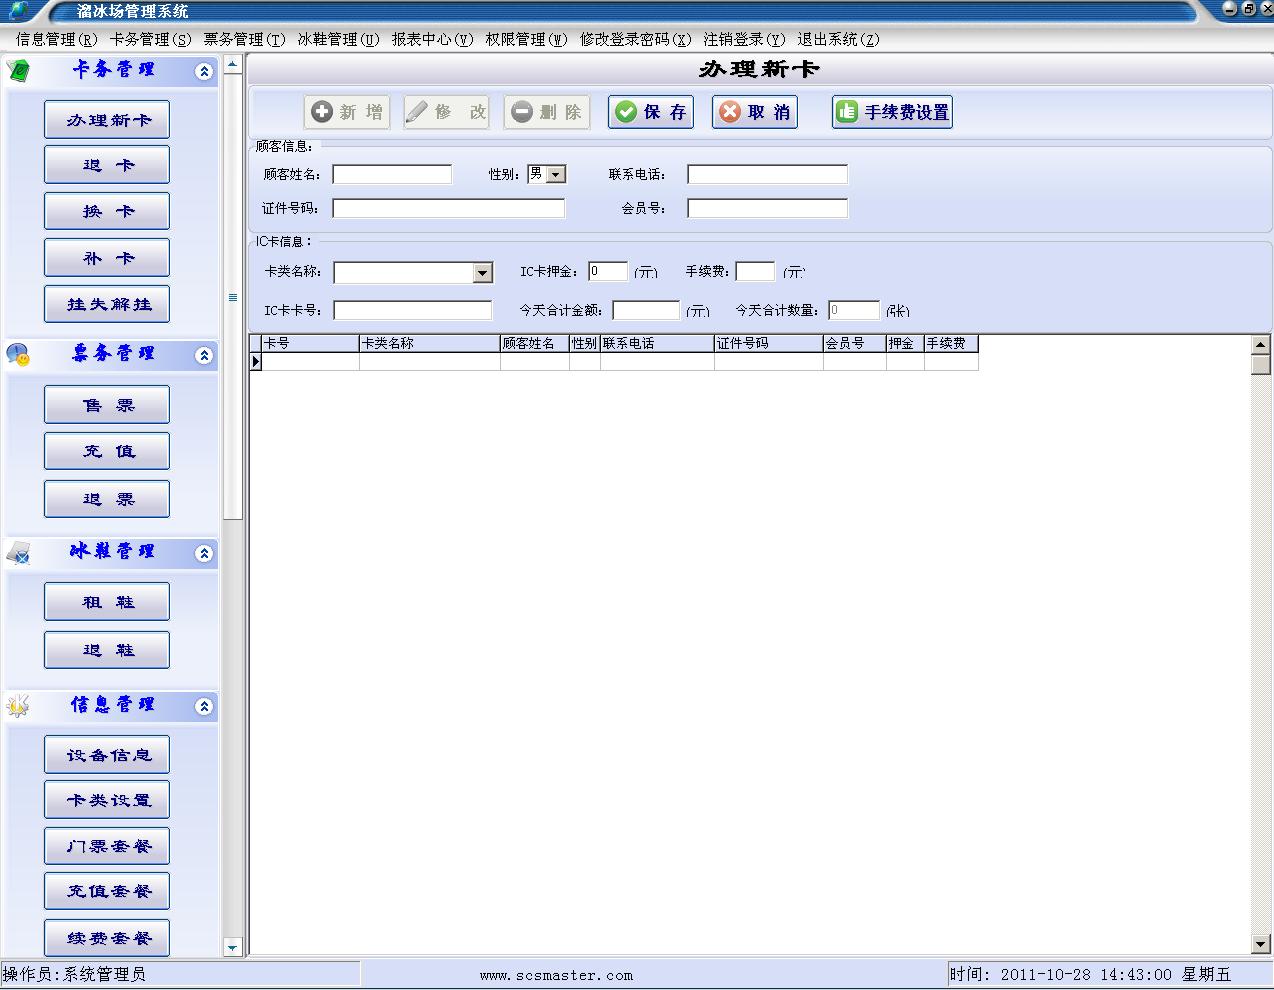This screenshot has height=990, width=1274.
Task: Click the red X Cancel (取消) icon
Action: (730, 112)
